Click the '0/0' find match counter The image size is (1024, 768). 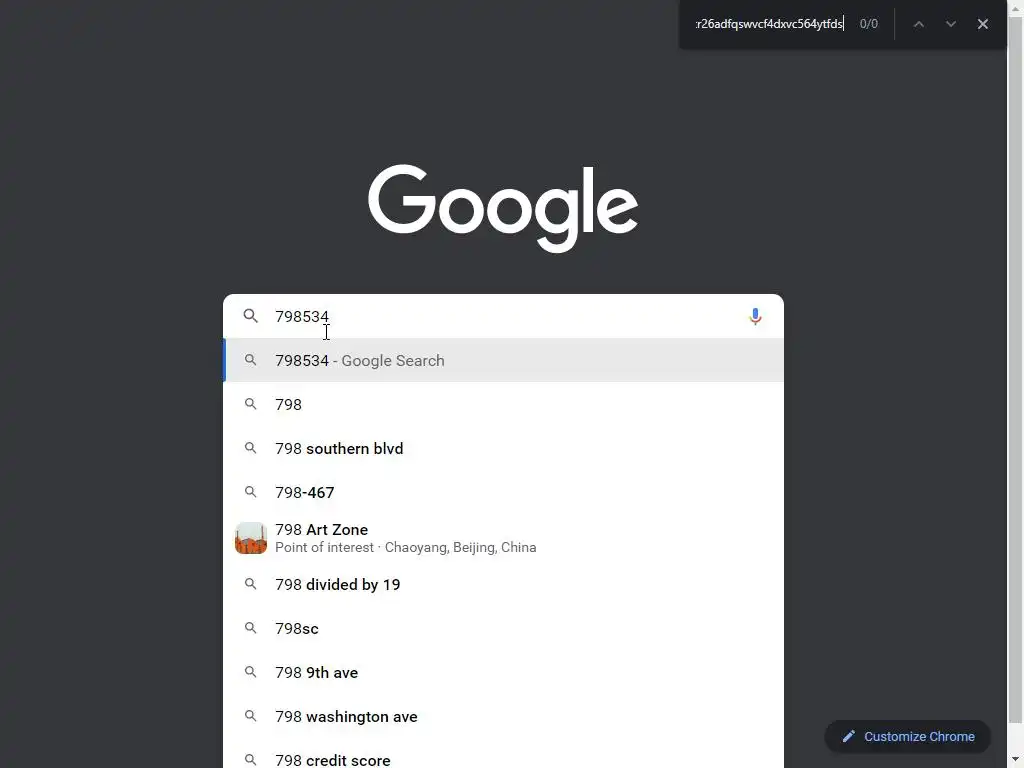coord(869,24)
